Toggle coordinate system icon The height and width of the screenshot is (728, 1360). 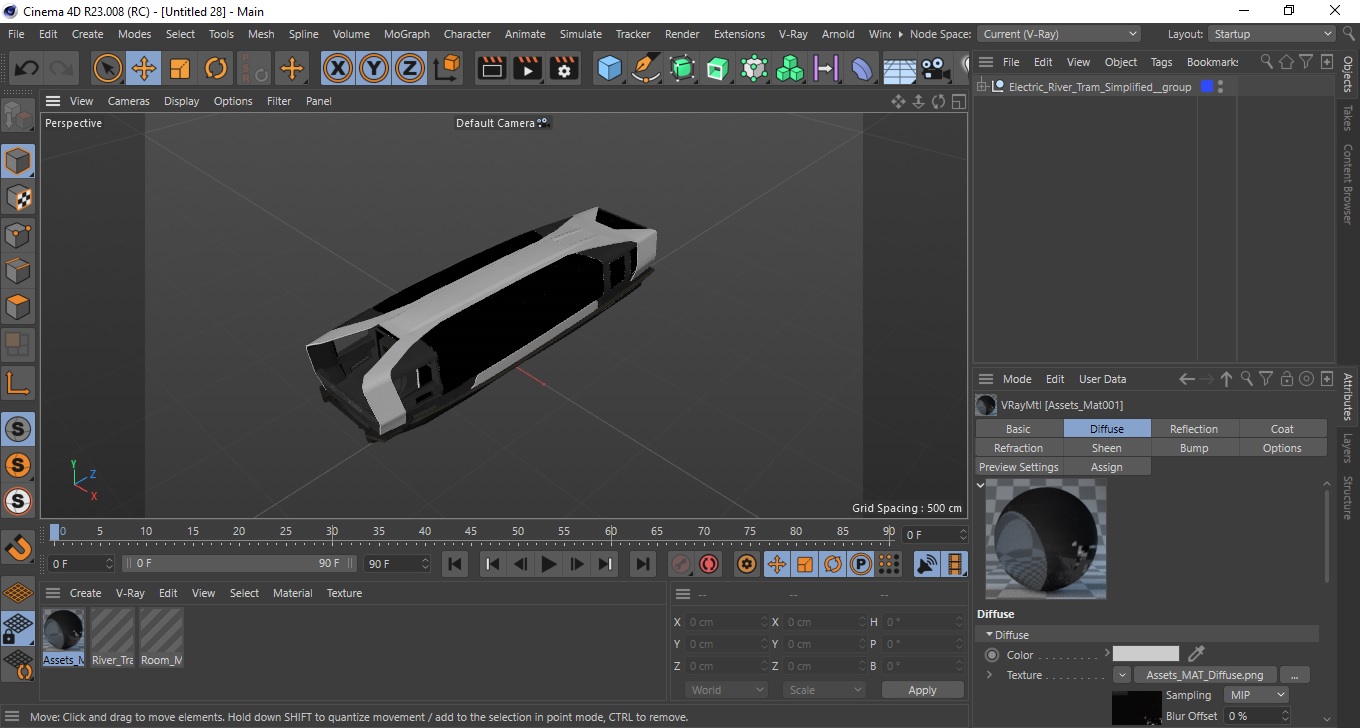point(447,69)
